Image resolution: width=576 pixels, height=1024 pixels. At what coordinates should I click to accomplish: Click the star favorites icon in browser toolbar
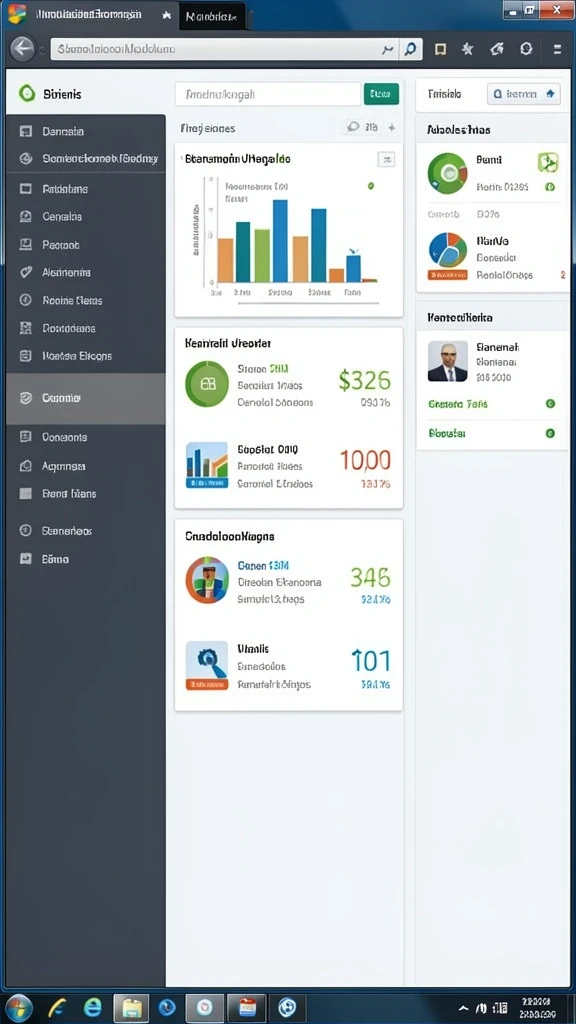pos(468,49)
